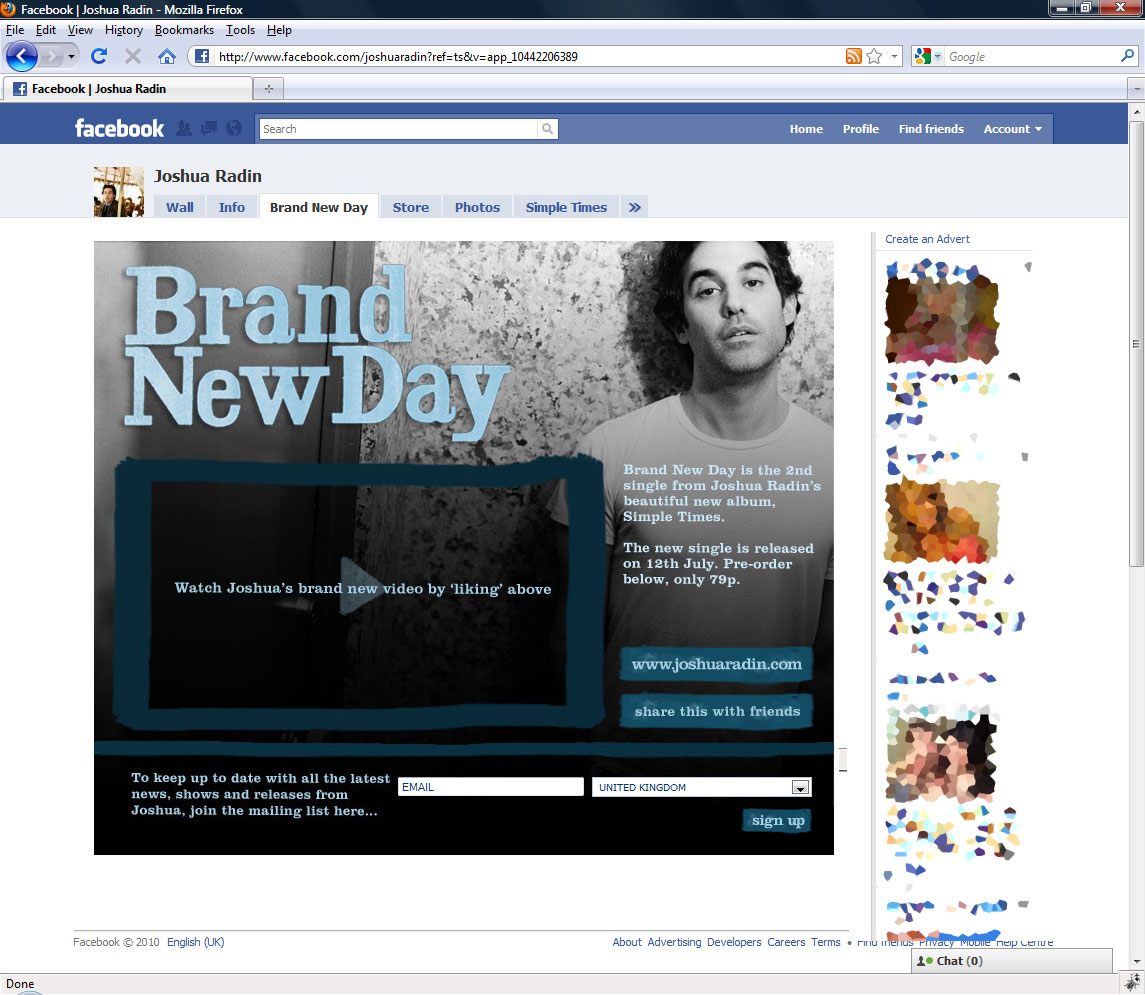Image resolution: width=1145 pixels, height=995 pixels.
Task: Subscribe via the orange RSS feed icon
Action: tap(853, 56)
